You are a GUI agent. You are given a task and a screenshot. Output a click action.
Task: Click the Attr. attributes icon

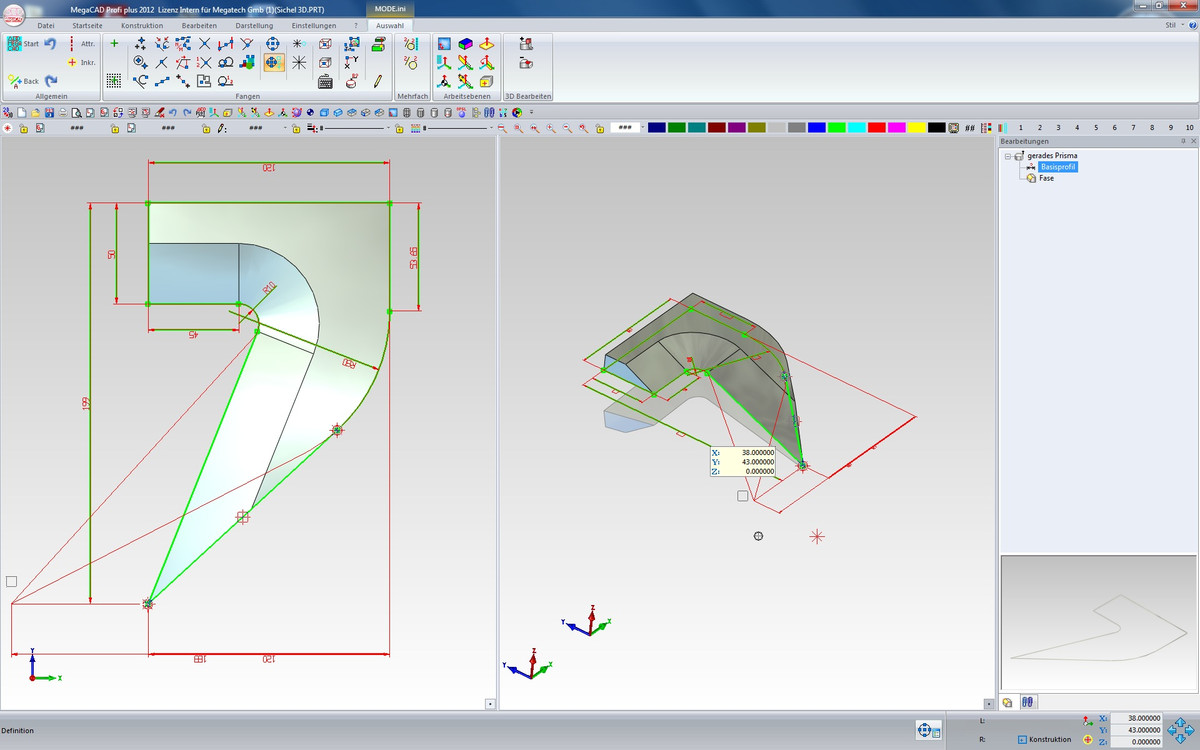point(82,44)
